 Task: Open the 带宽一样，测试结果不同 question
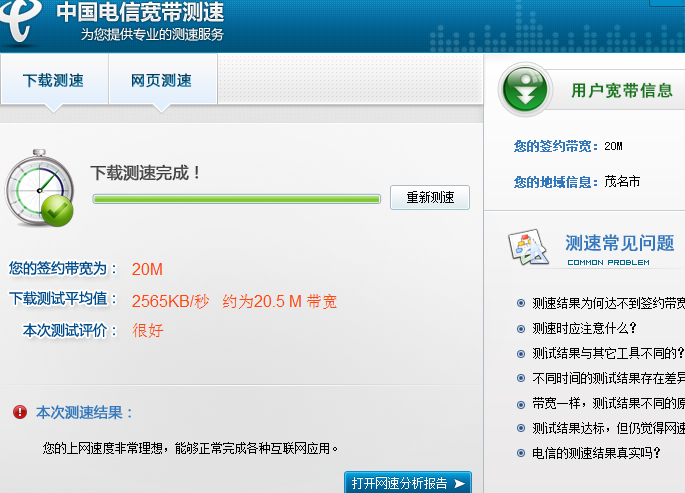607,403
